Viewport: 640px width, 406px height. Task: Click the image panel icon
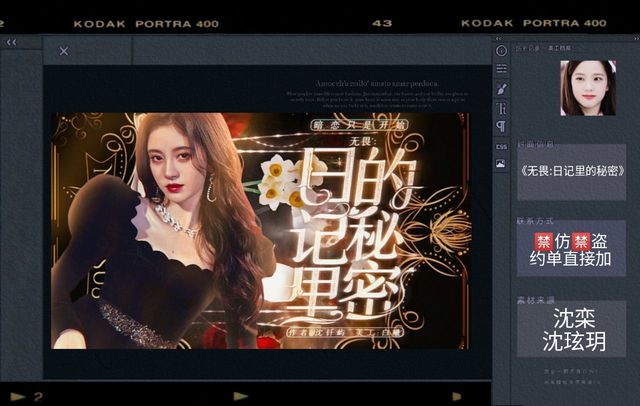[x=501, y=164]
